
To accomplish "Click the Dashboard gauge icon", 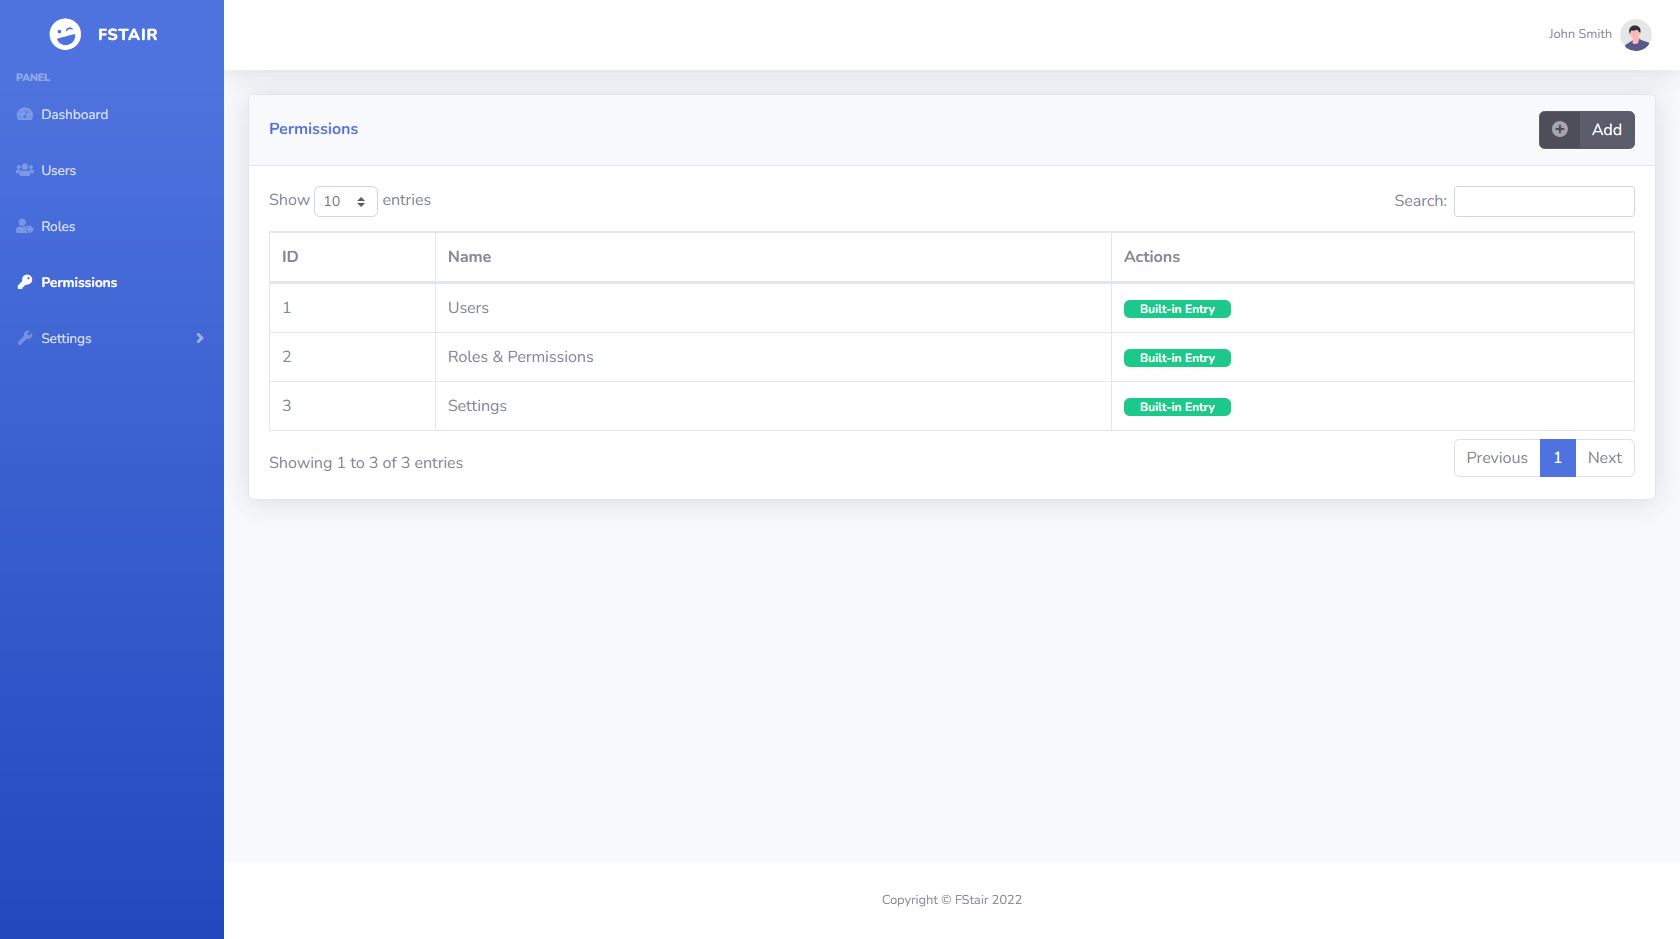I will 25,115.
